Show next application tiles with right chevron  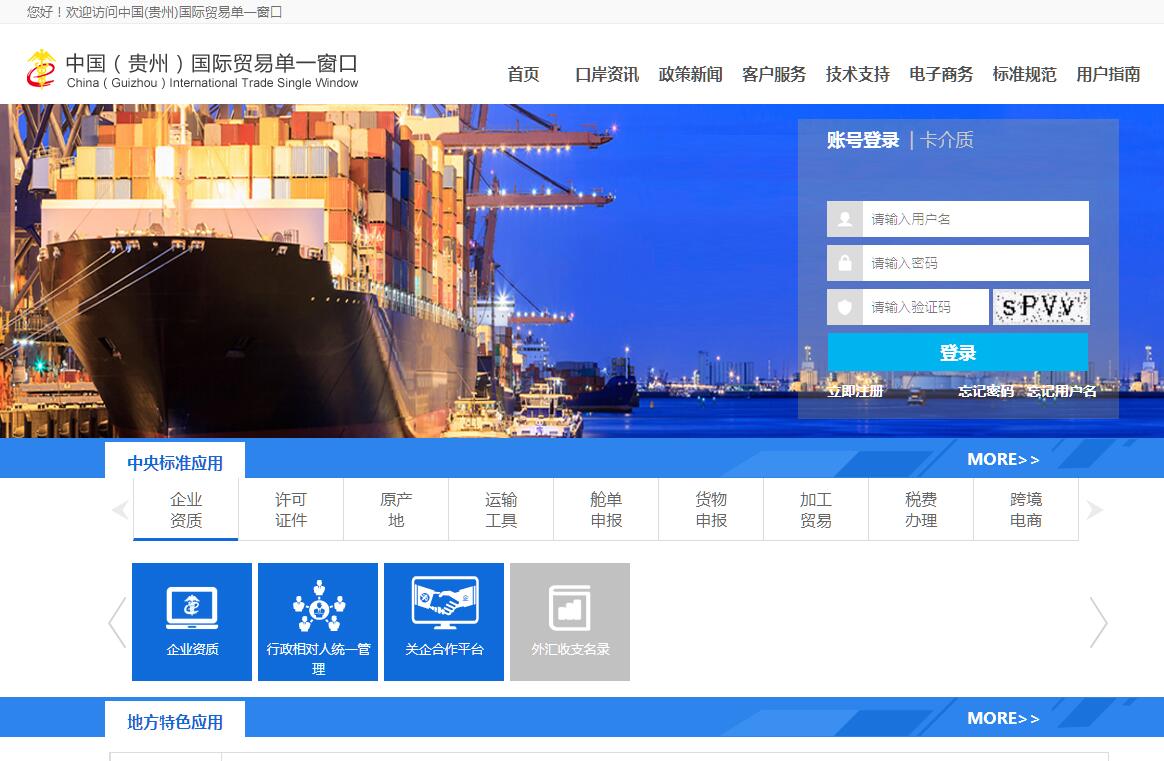coord(1098,622)
